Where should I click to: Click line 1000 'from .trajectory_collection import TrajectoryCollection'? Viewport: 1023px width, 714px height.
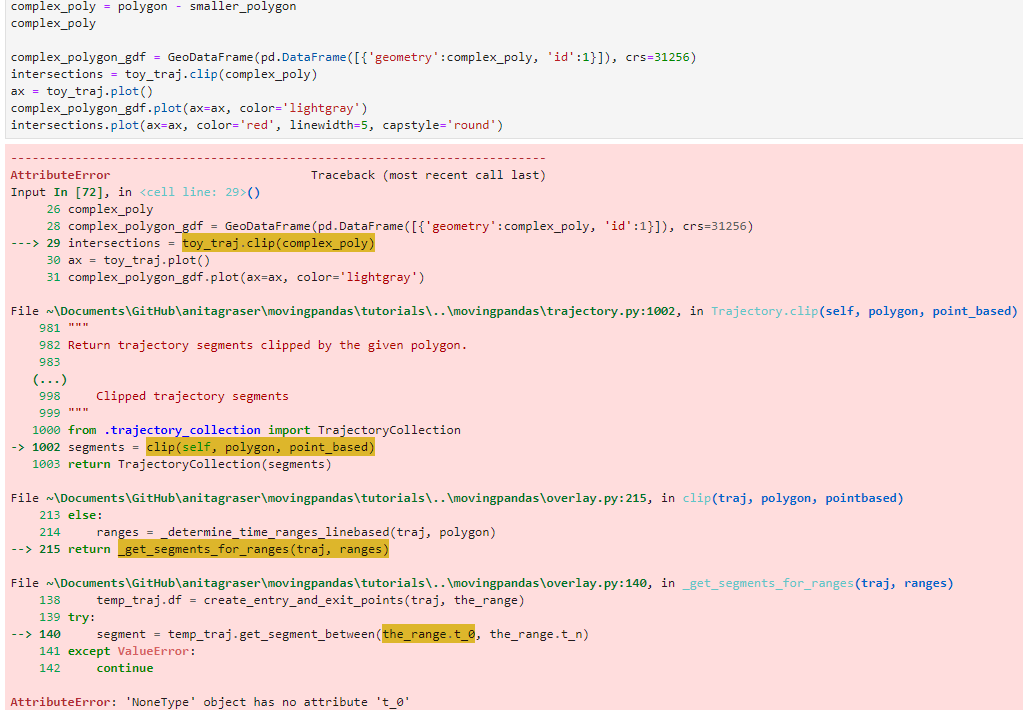pyautogui.click(x=264, y=430)
